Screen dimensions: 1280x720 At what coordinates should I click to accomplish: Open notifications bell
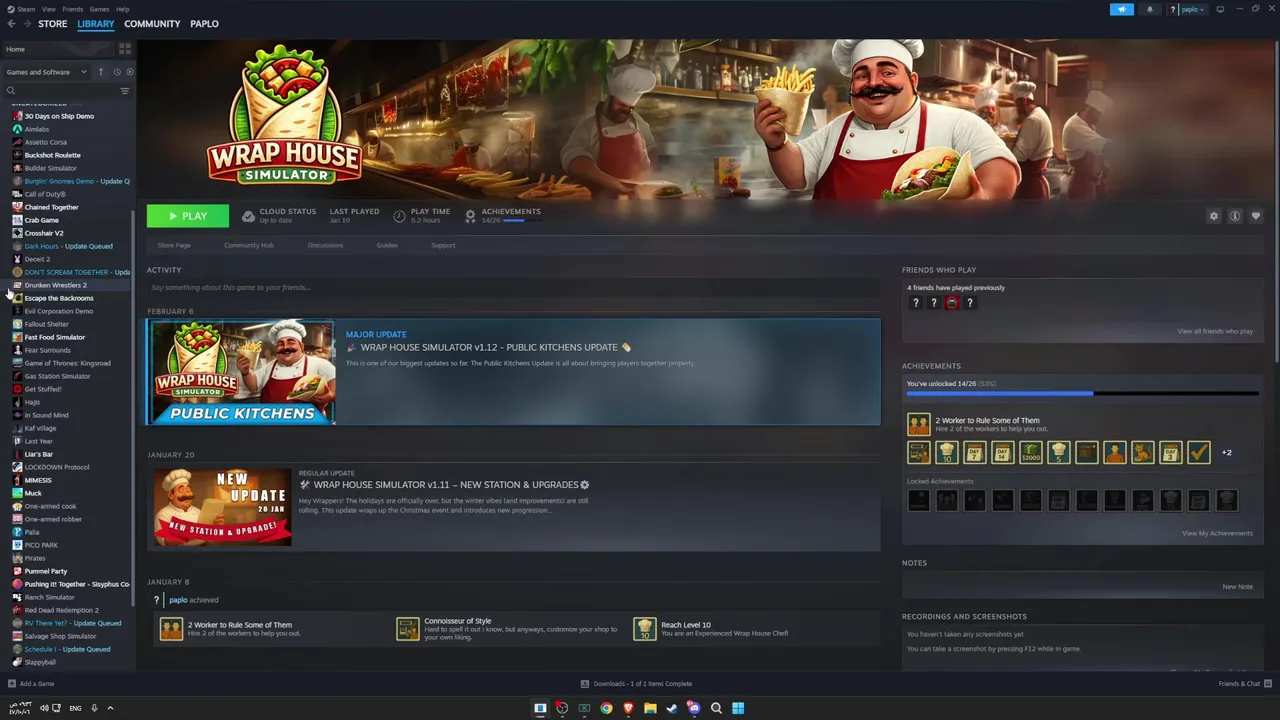pos(1149,9)
